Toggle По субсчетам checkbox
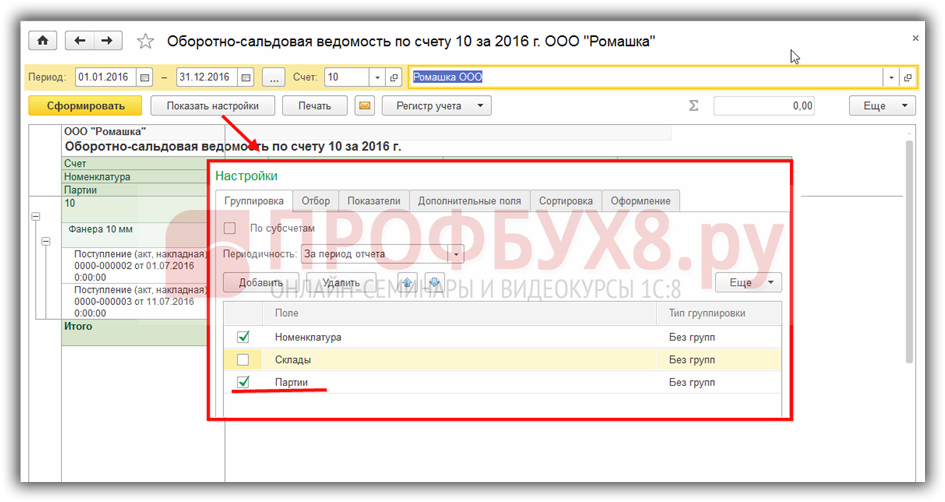 click(x=230, y=228)
